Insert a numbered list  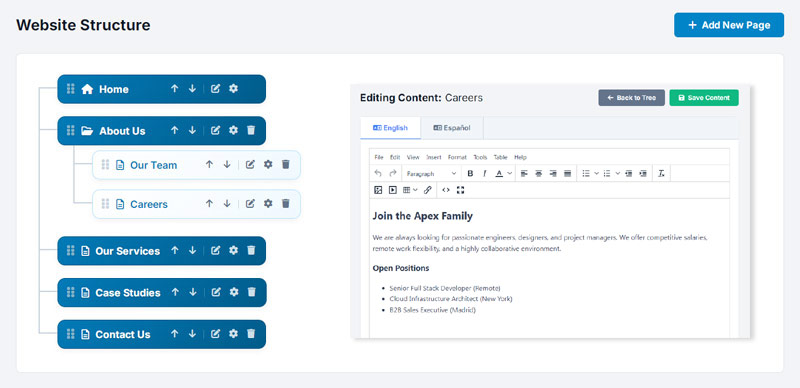pyautogui.click(x=607, y=174)
